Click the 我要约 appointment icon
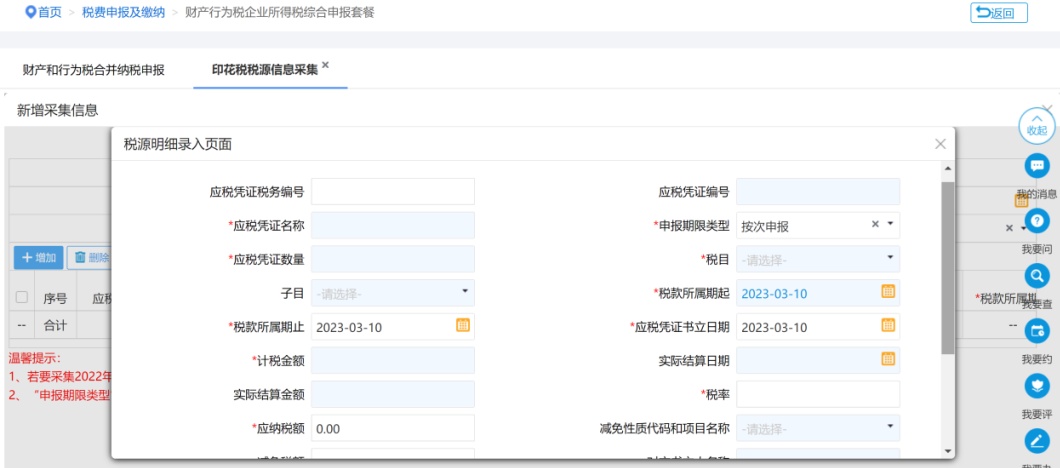This screenshot has height=468, width=1060. click(x=1037, y=331)
